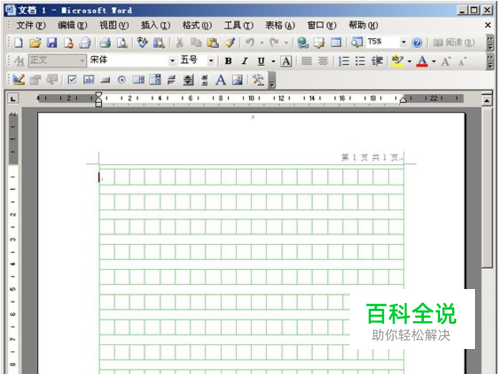Apply bold formatting
This screenshot has width=500, height=374.
228,61
